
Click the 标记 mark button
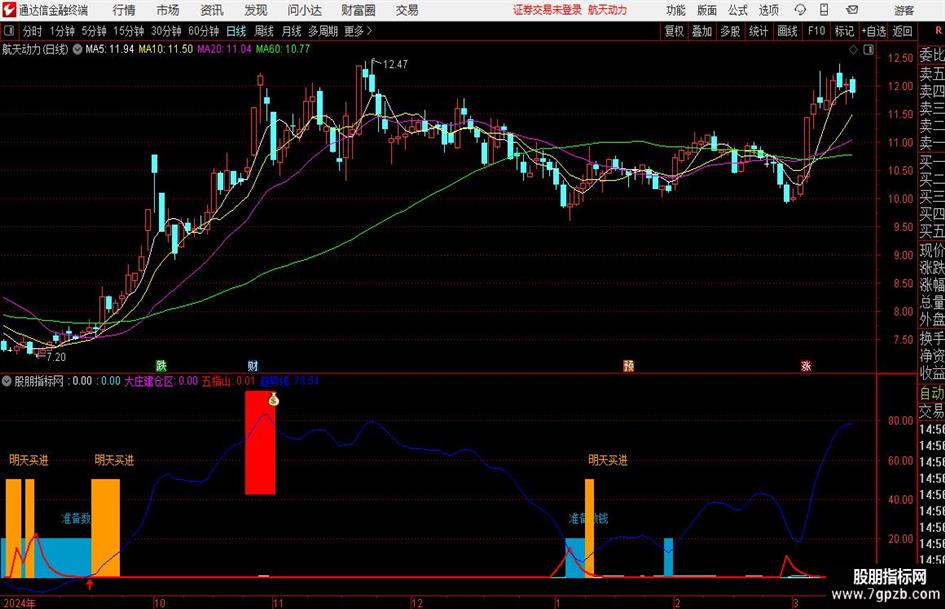click(x=844, y=31)
